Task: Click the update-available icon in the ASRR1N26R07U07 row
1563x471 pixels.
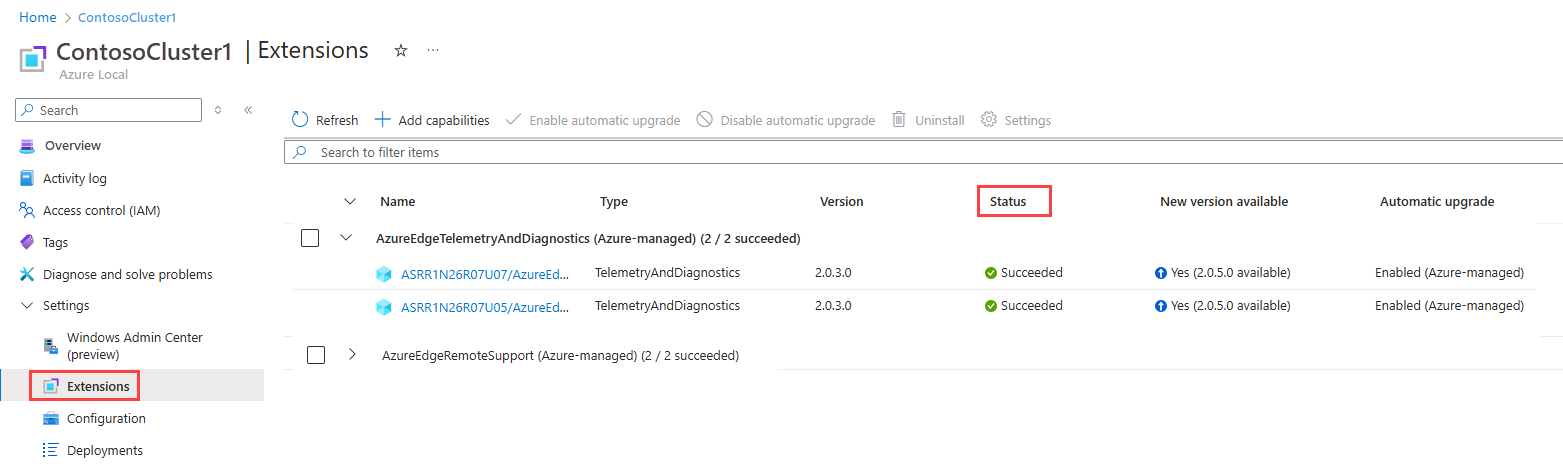Action: pos(1161,273)
